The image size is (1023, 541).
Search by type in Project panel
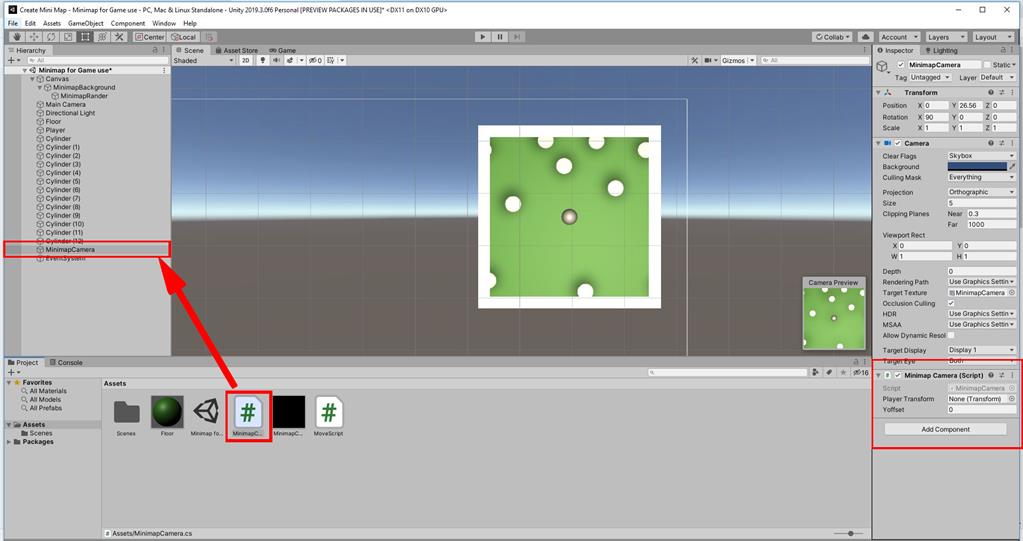[816, 372]
